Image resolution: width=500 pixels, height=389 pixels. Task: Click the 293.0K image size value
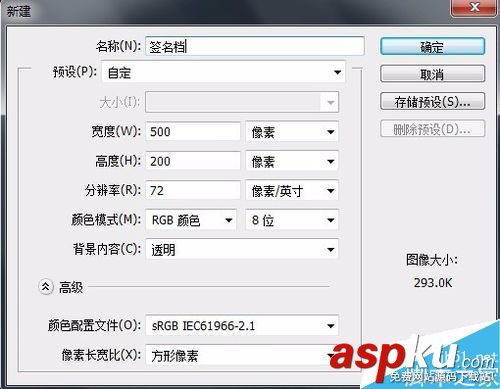[x=433, y=283]
